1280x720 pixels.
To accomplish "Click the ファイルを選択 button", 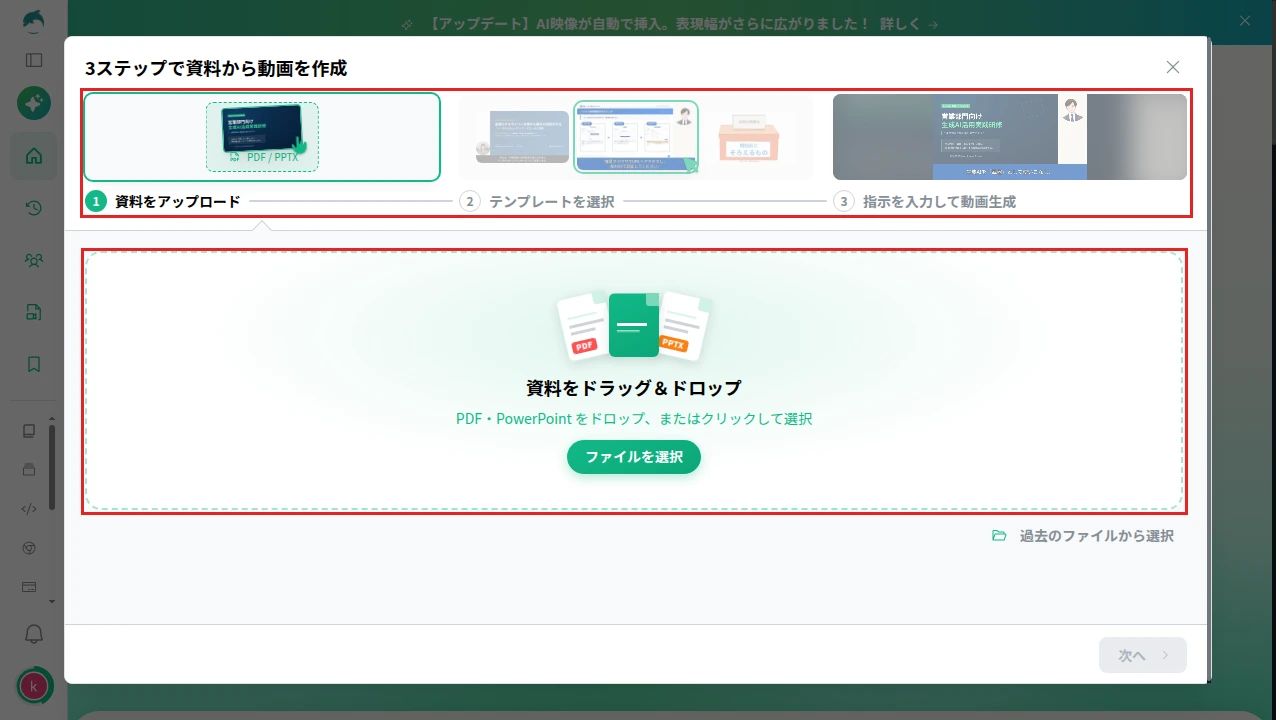I will pos(634,457).
